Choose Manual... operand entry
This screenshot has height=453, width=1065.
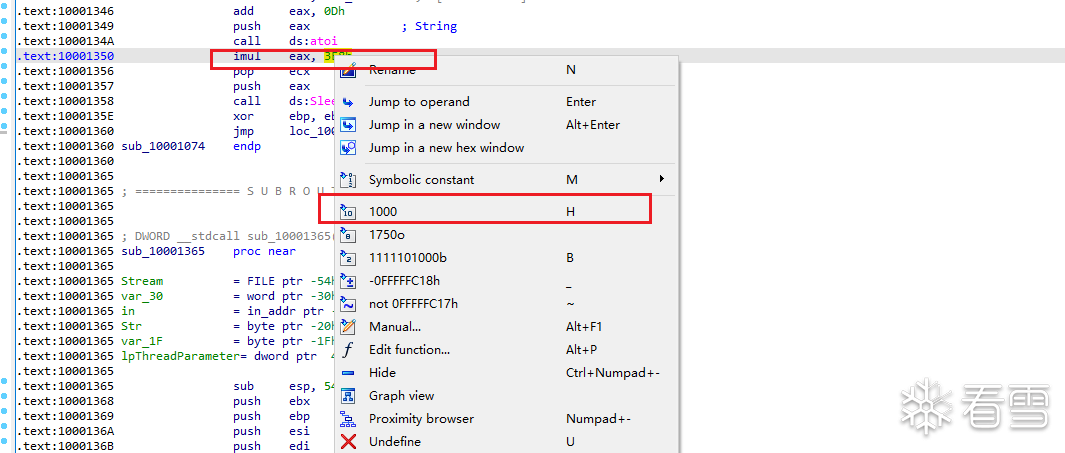(x=394, y=327)
